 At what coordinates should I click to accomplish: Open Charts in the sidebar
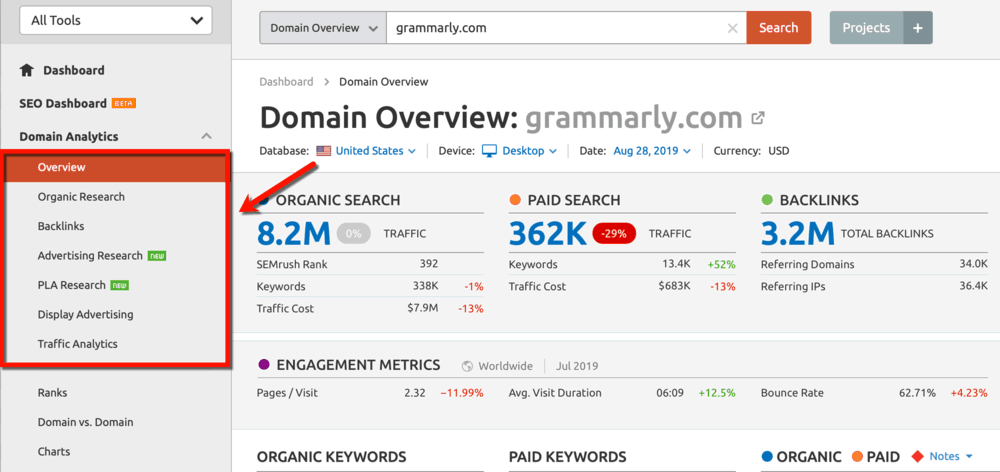coord(54,452)
